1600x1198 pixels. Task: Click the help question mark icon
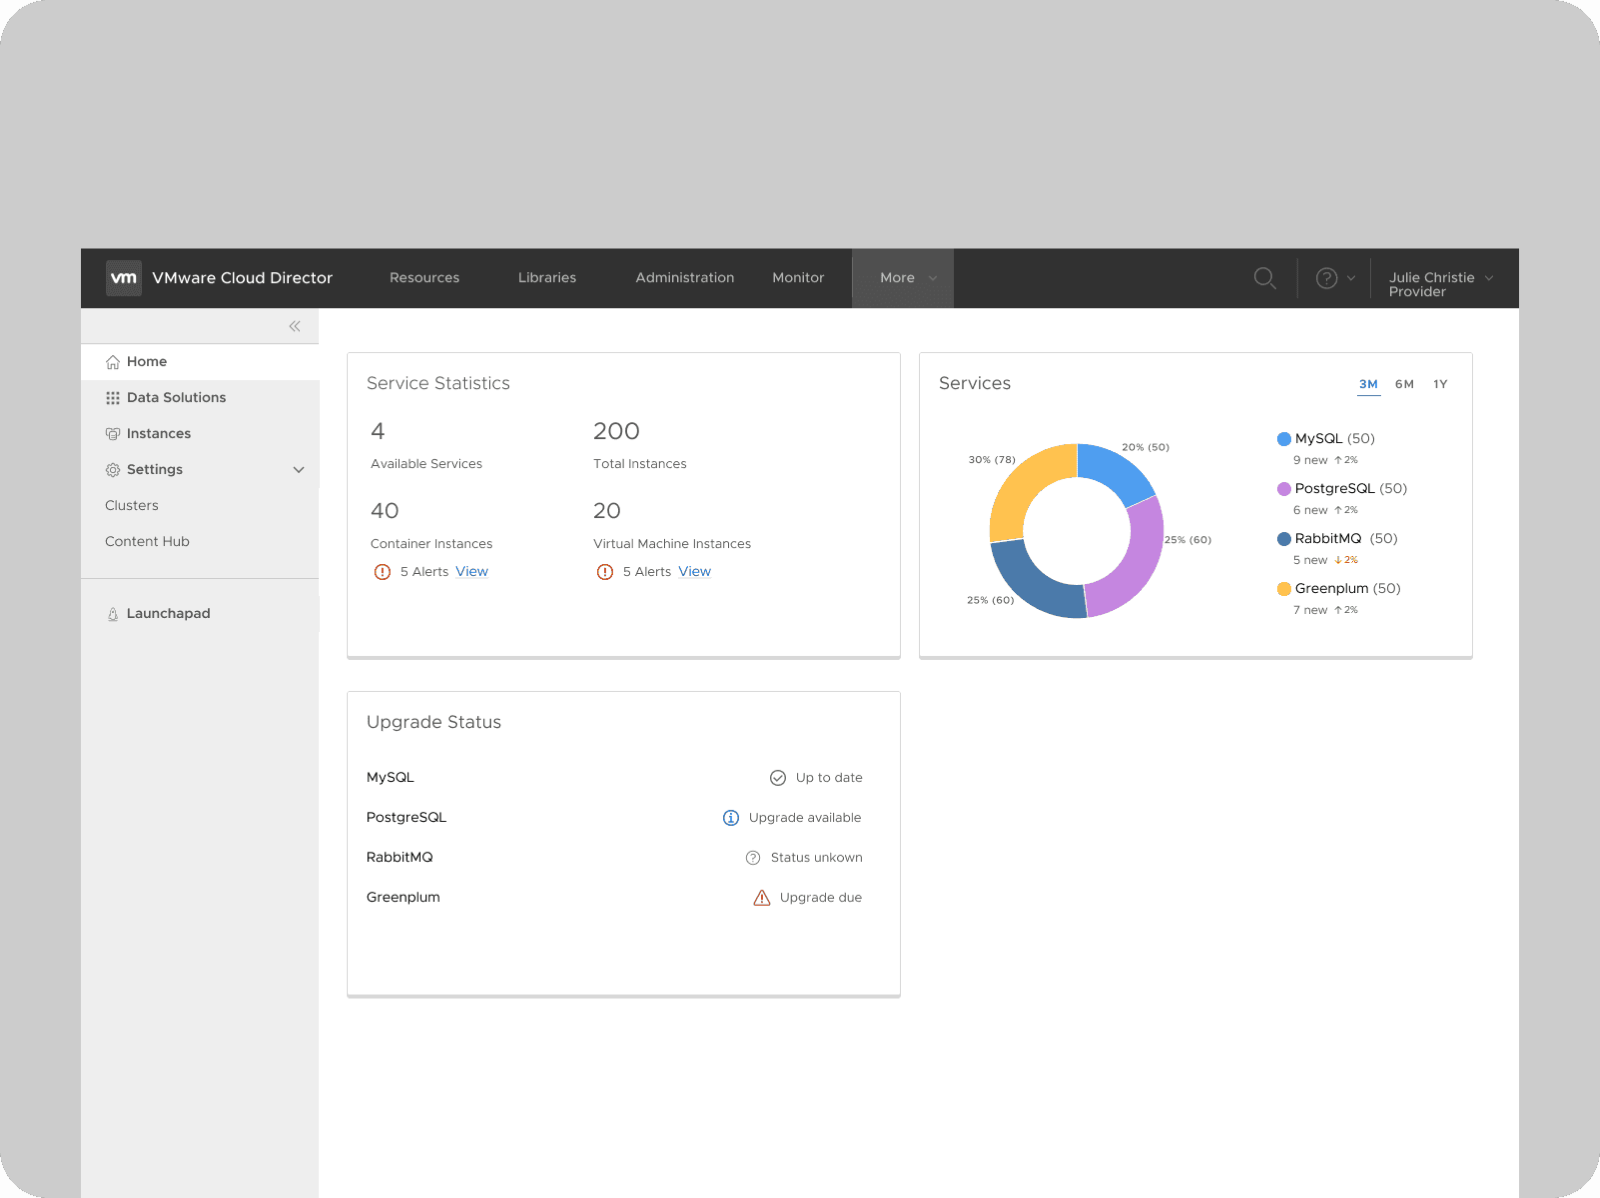pyautogui.click(x=1327, y=278)
